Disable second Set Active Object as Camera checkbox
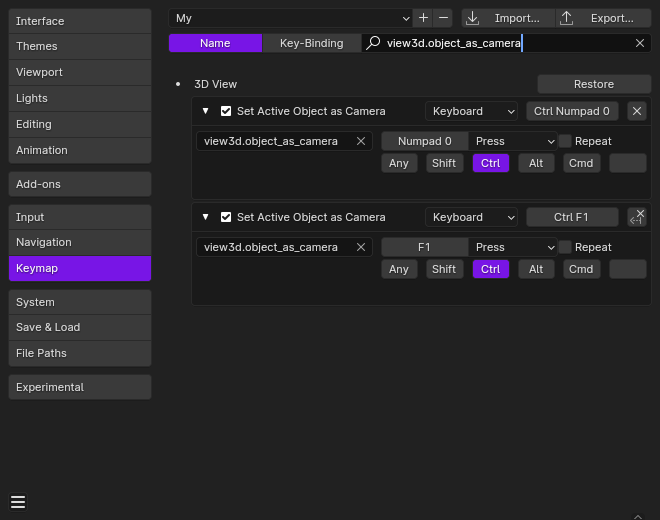The height and width of the screenshot is (520, 660). click(226, 217)
